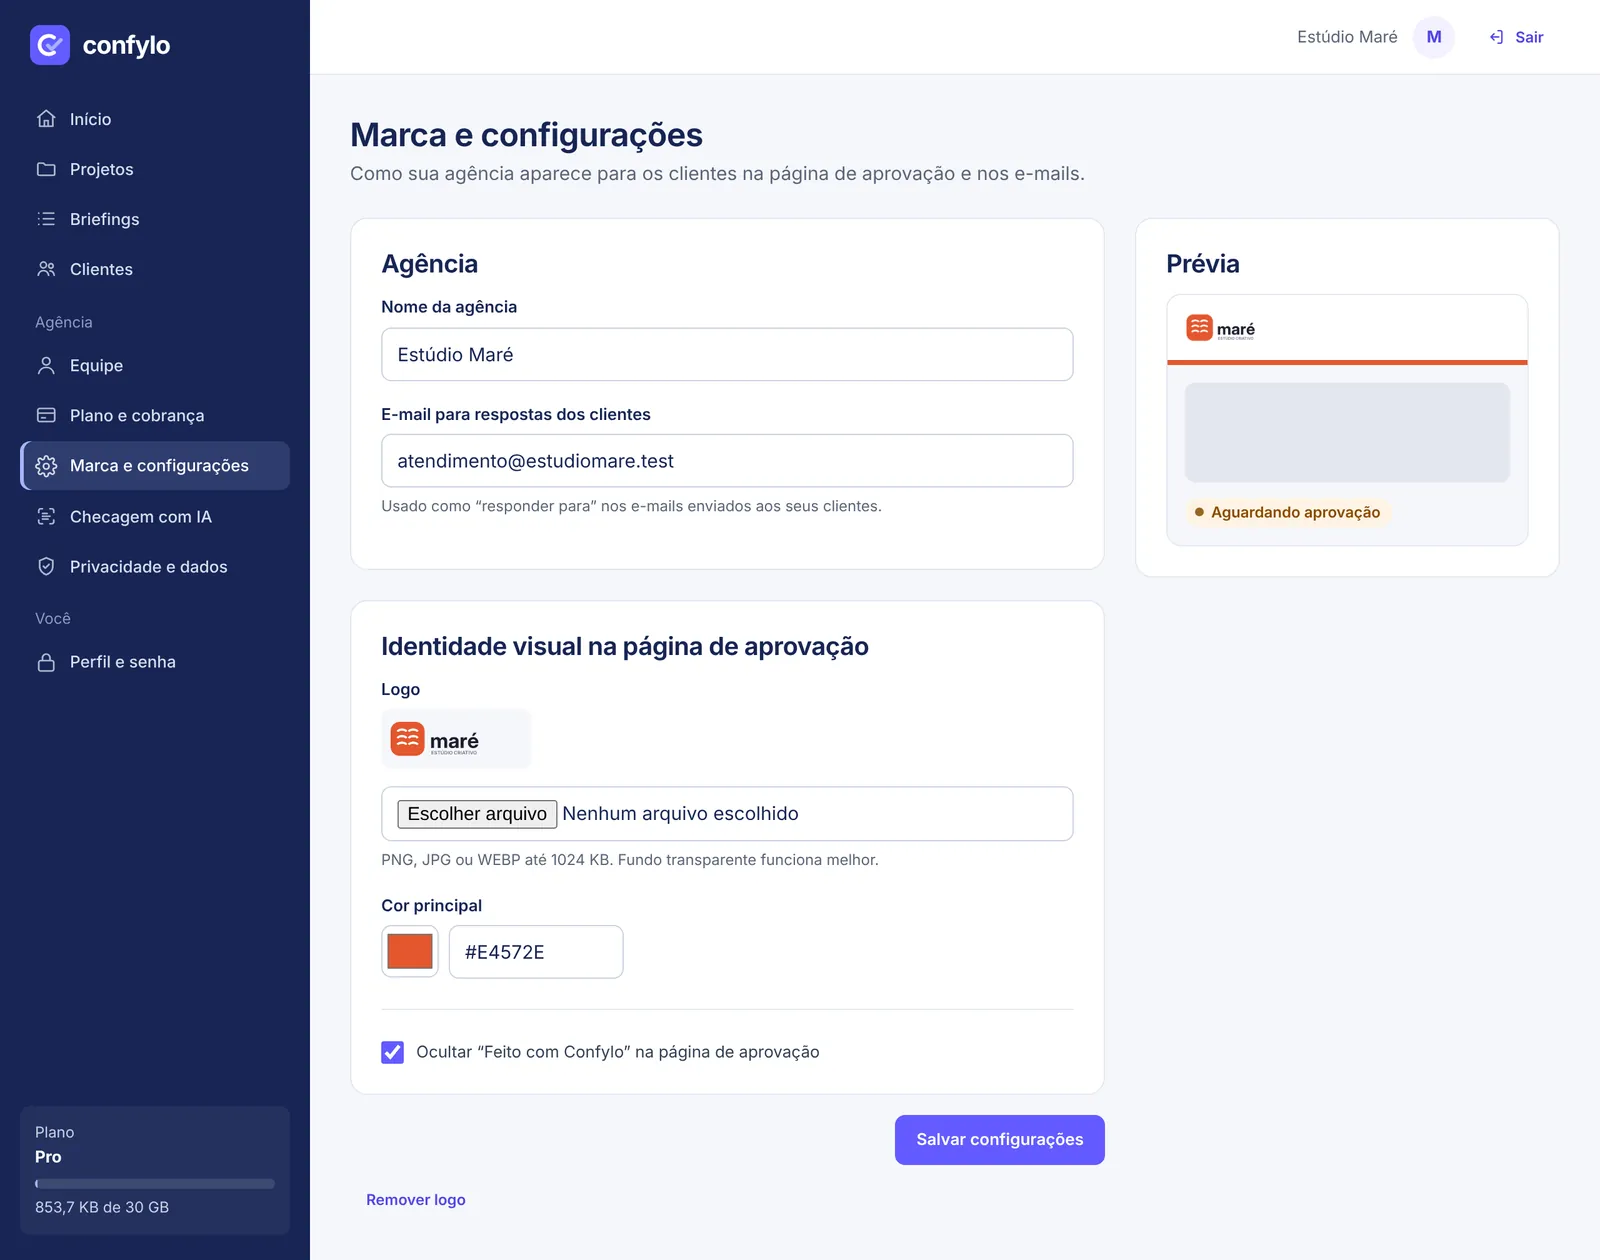Focus the E-mail para respostas field
The height and width of the screenshot is (1260, 1600).
pyautogui.click(x=727, y=461)
